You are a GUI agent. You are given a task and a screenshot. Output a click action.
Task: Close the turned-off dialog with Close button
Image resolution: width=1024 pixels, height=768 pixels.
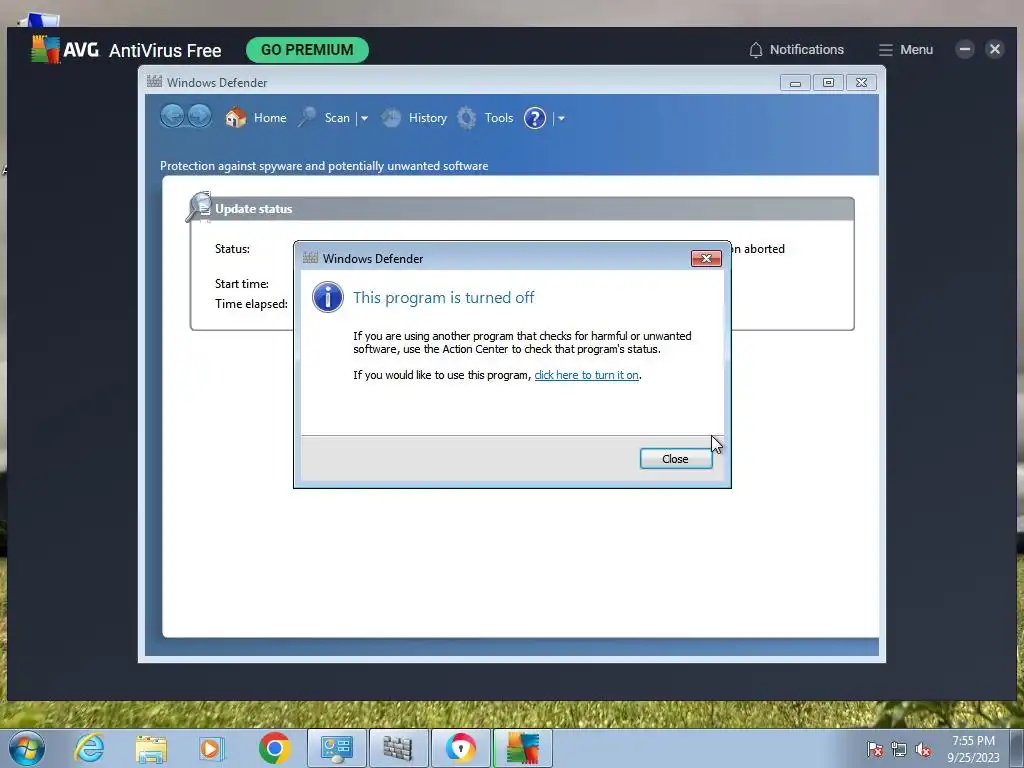point(676,458)
